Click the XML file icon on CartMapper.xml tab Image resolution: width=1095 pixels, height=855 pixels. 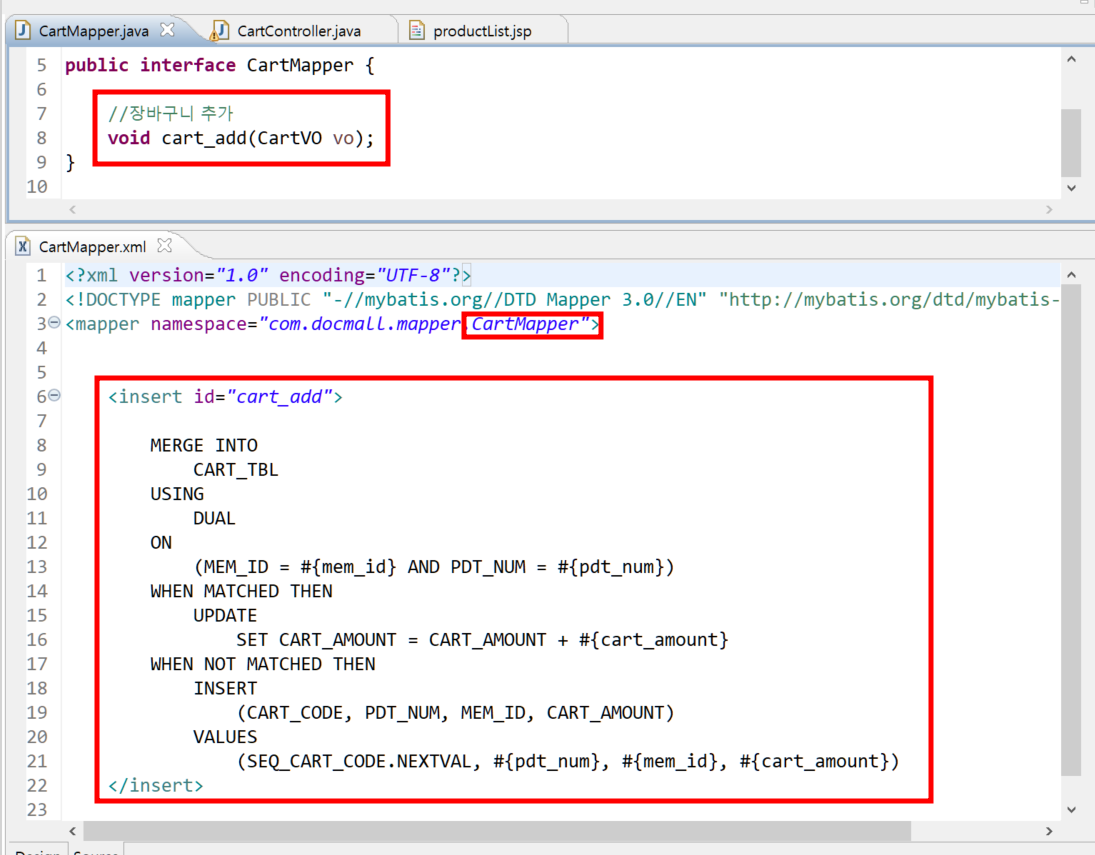coord(23,247)
